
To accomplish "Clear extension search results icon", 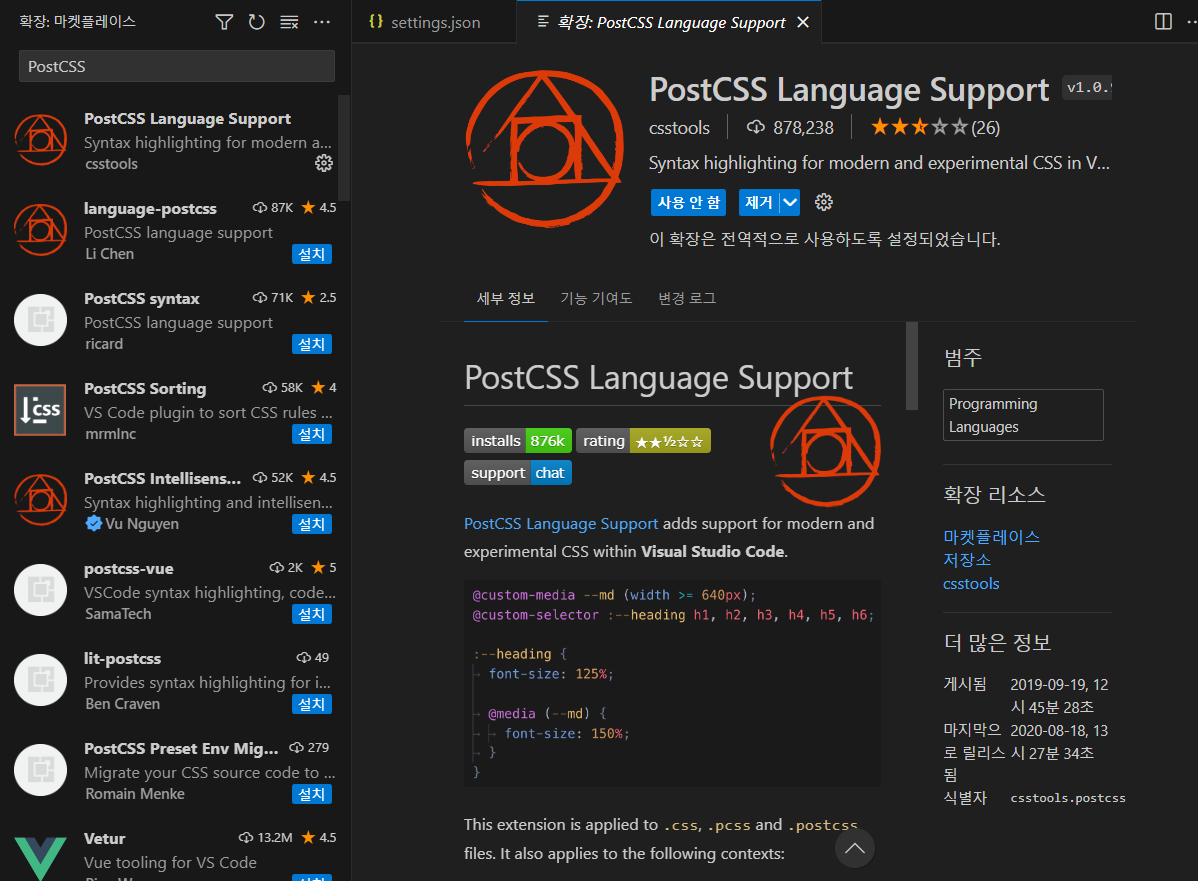I will click(x=290, y=22).
